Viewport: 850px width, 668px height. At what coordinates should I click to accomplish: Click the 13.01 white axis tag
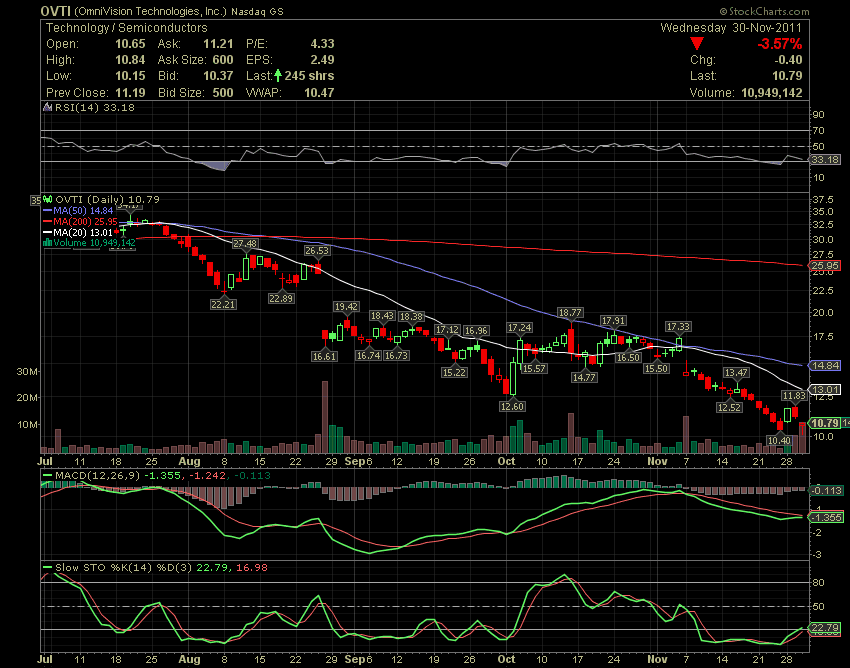click(x=826, y=389)
